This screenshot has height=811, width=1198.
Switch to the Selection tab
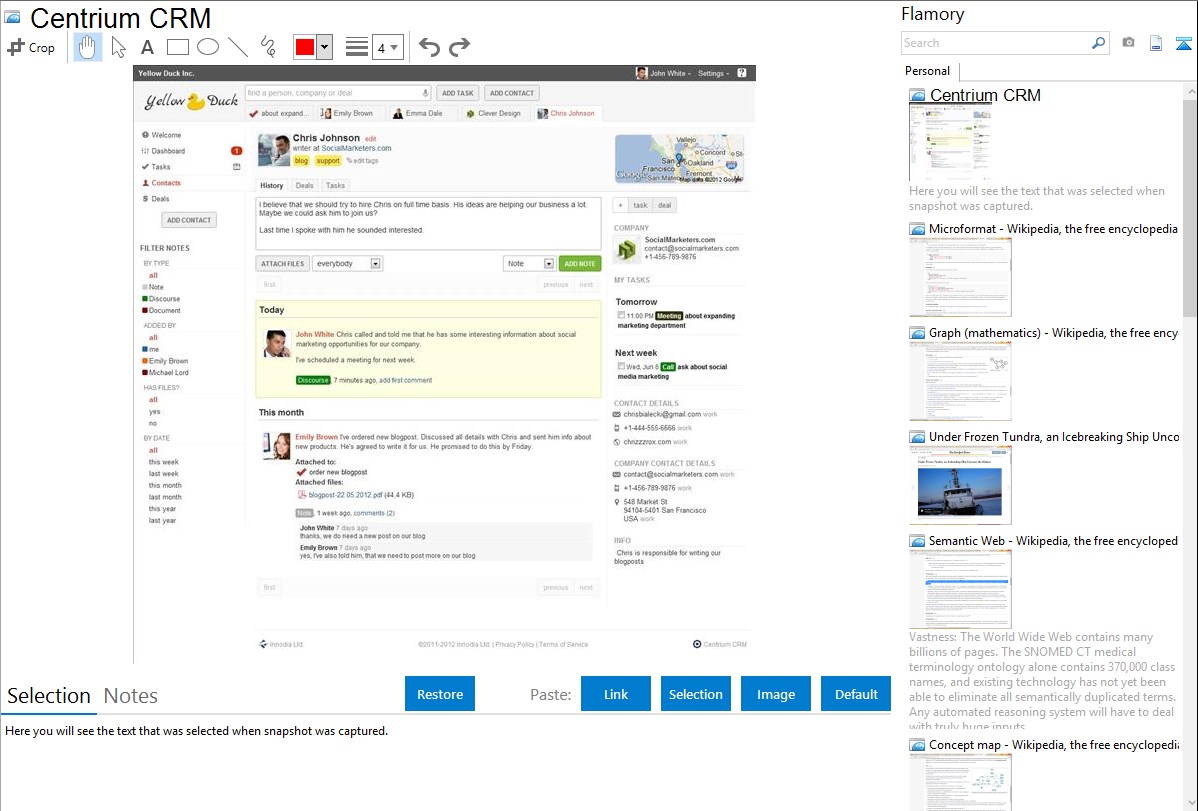click(49, 696)
